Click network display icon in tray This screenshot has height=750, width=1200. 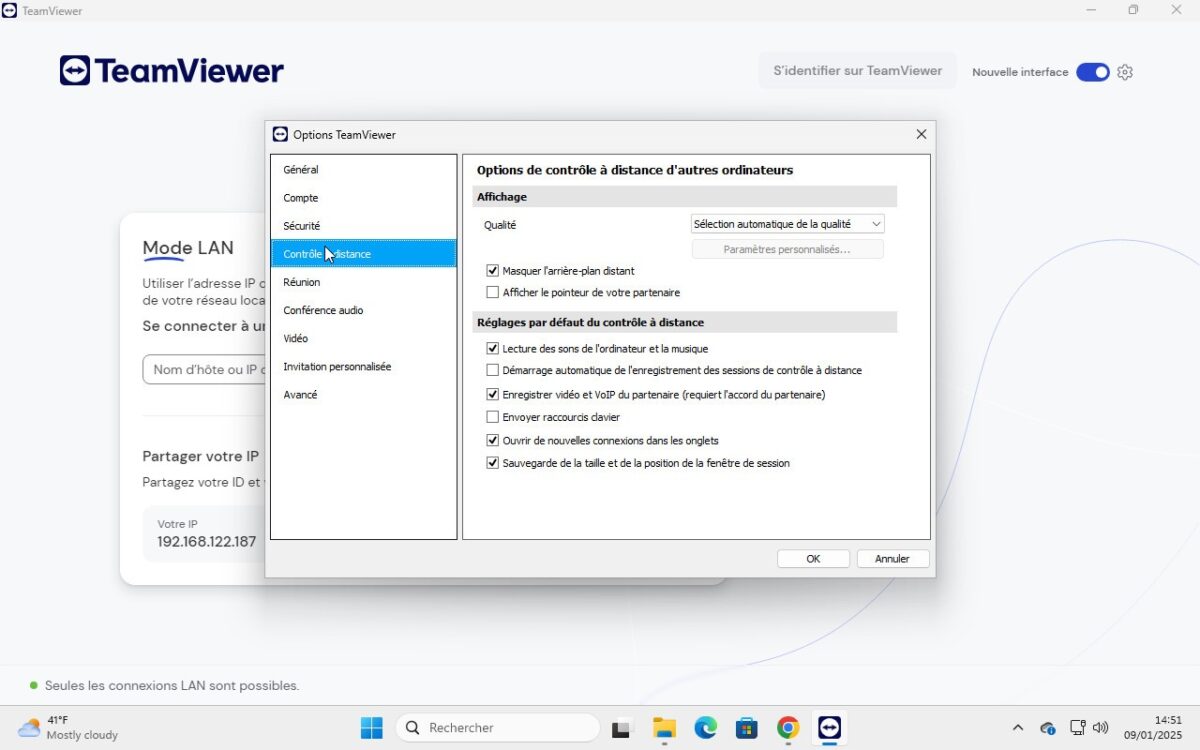pos(1077,728)
